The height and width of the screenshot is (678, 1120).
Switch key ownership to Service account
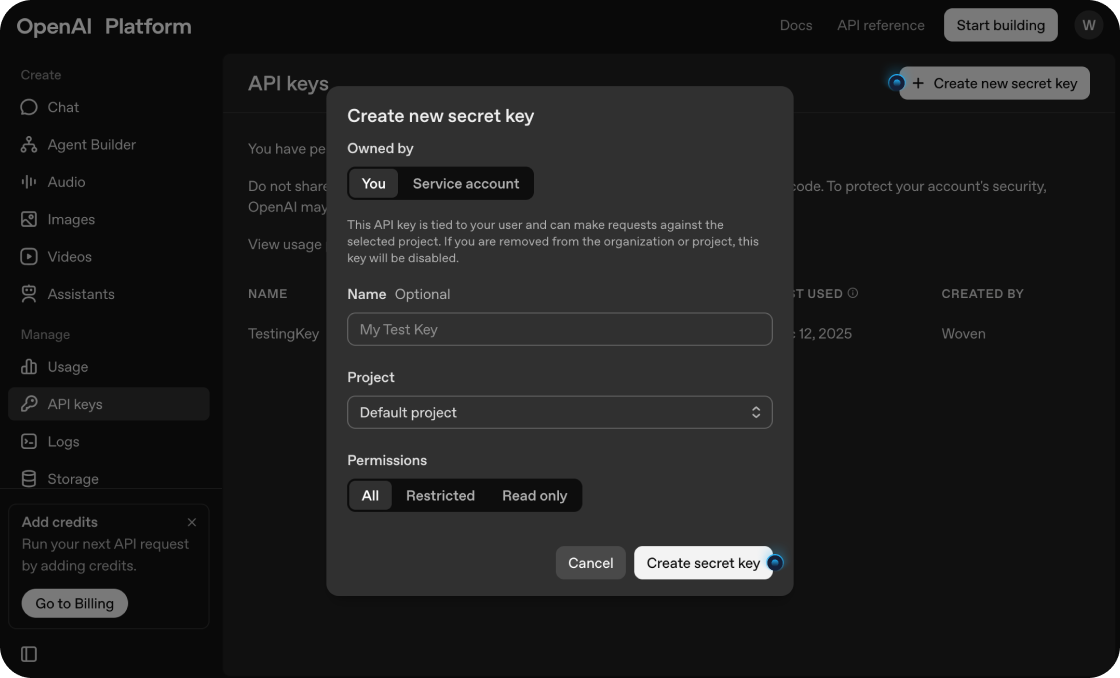click(466, 183)
